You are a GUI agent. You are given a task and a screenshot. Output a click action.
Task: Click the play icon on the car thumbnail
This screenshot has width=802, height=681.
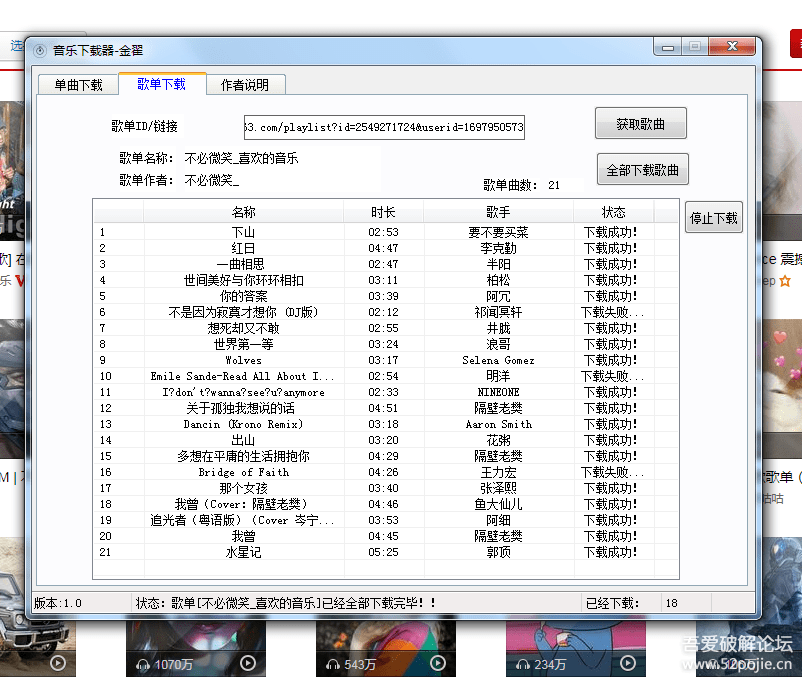(x=58, y=664)
